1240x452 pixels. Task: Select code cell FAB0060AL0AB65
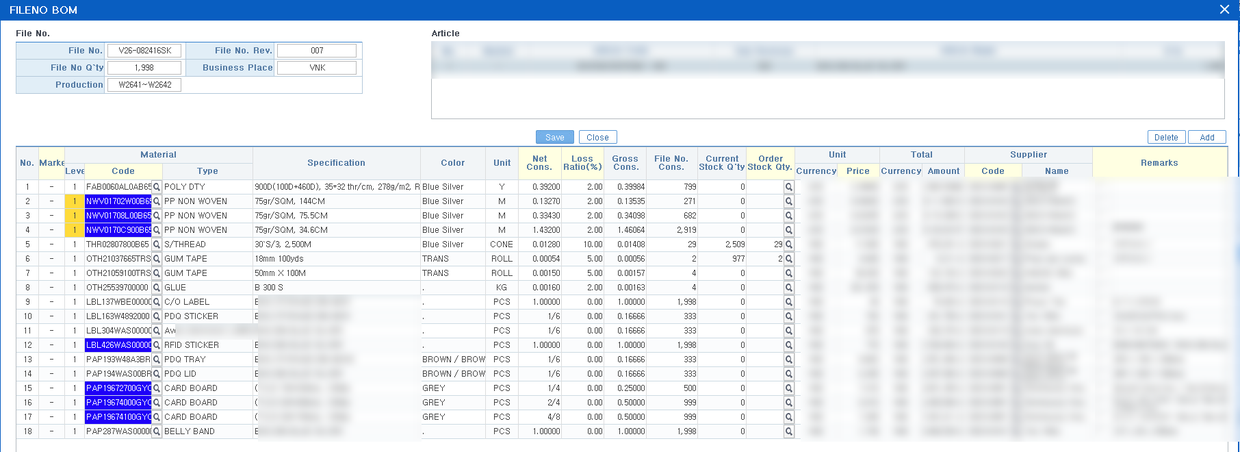[x=118, y=187]
